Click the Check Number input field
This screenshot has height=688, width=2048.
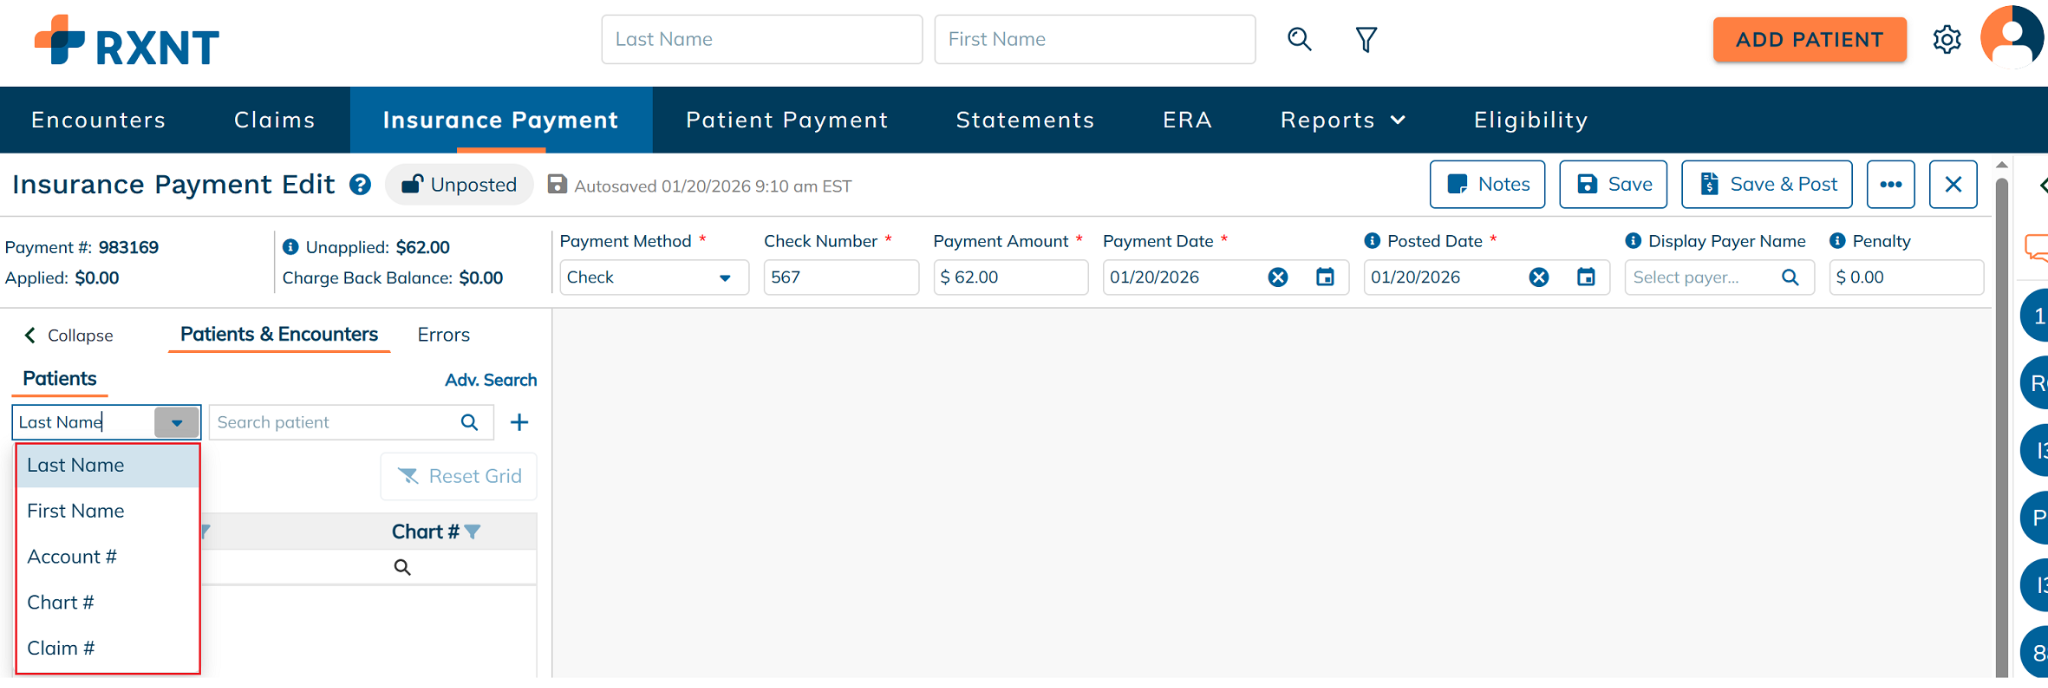840,277
